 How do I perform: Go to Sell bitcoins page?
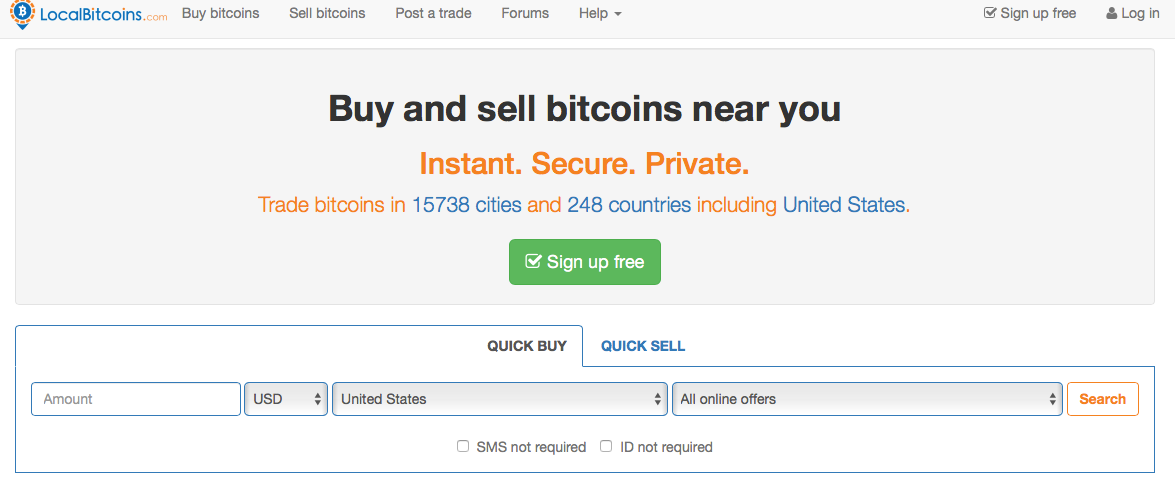click(x=327, y=13)
